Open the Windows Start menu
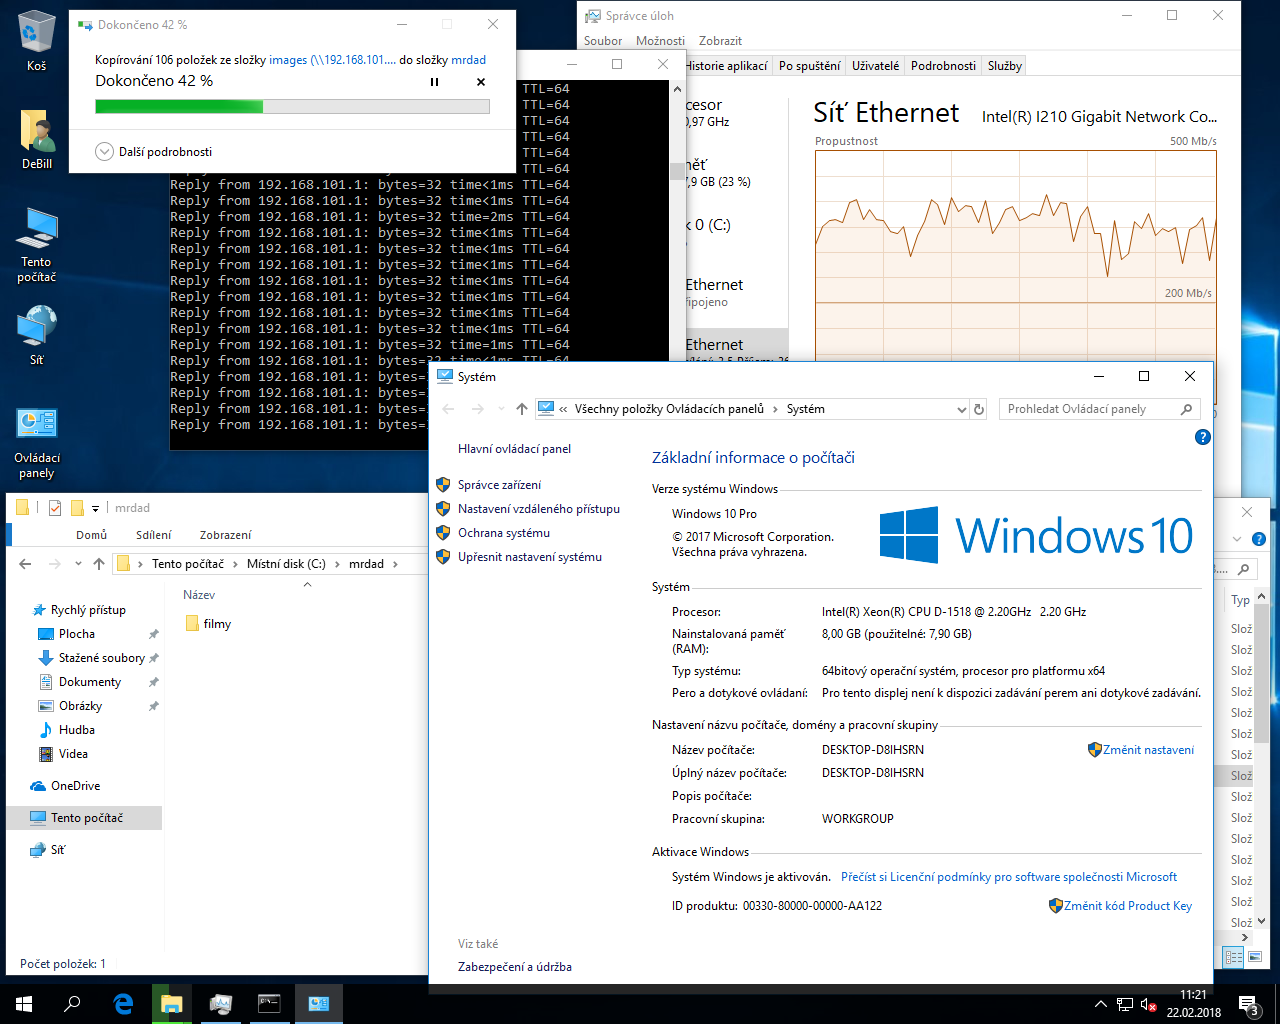The width and height of the screenshot is (1280, 1024). click(x=24, y=1004)
